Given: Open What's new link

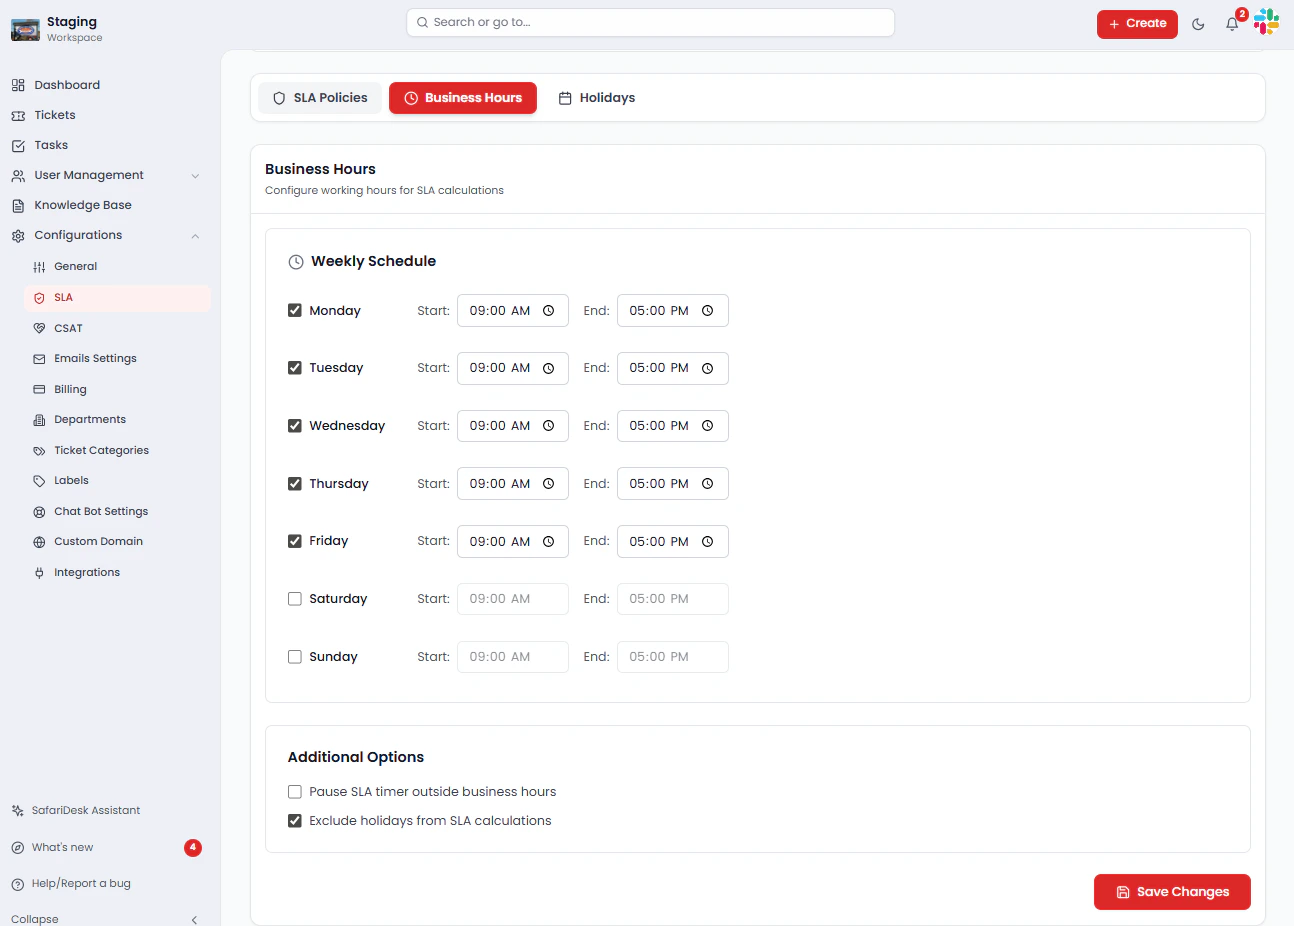Looking at the screenshot, I should tap(62, 848).
